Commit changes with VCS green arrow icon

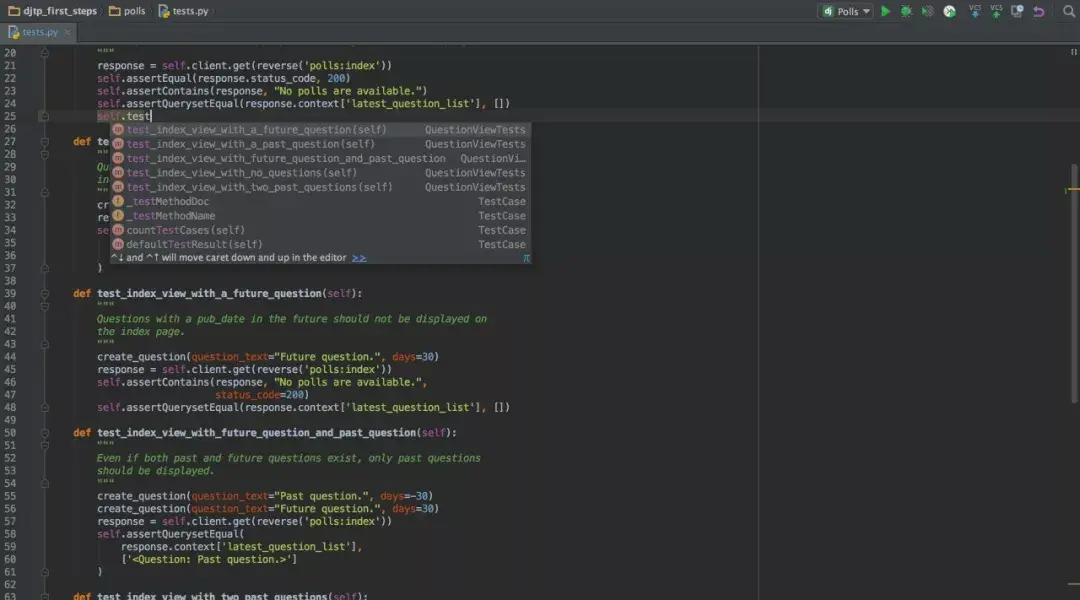coord(996,11)
